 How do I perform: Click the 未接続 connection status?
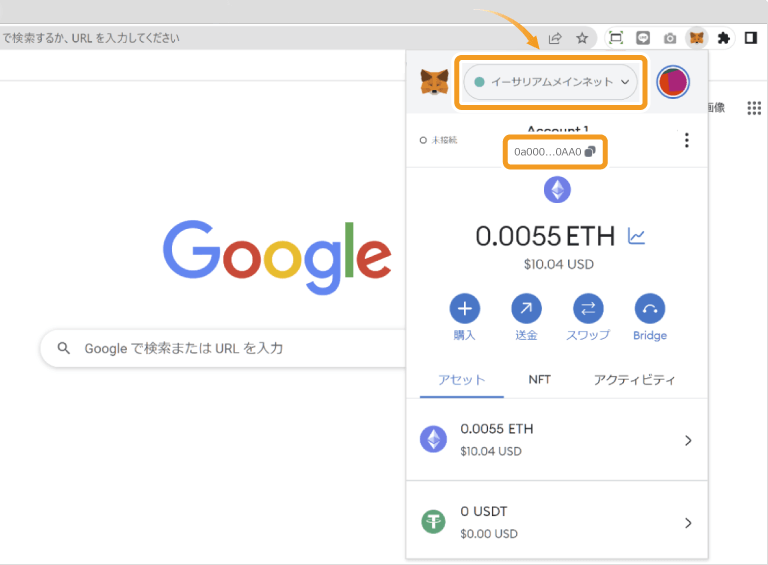pos(438,140)
